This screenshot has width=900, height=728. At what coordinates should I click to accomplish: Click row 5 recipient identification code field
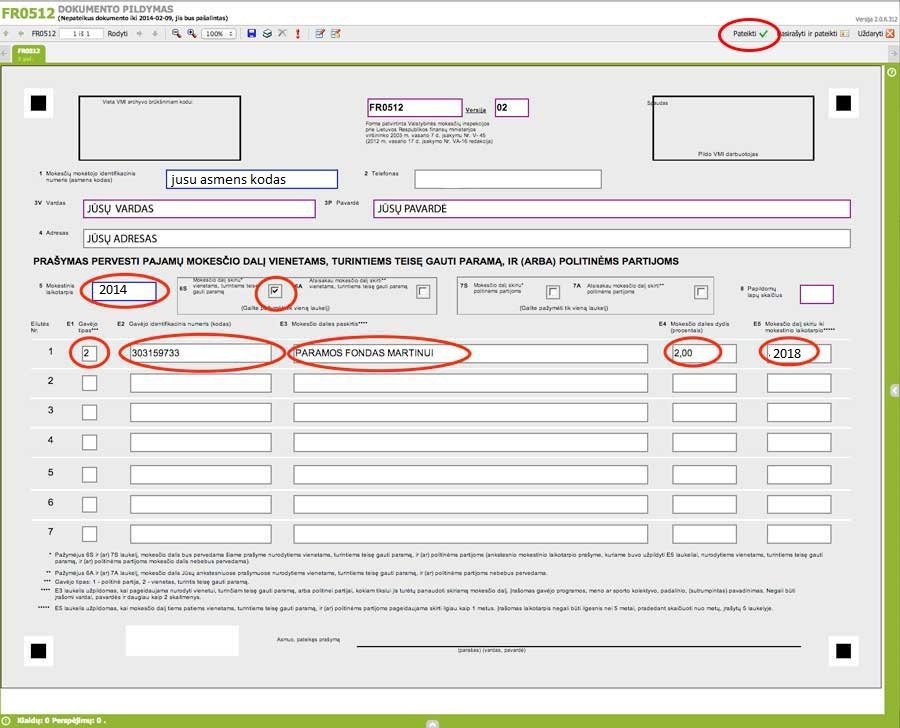(201, 474)
